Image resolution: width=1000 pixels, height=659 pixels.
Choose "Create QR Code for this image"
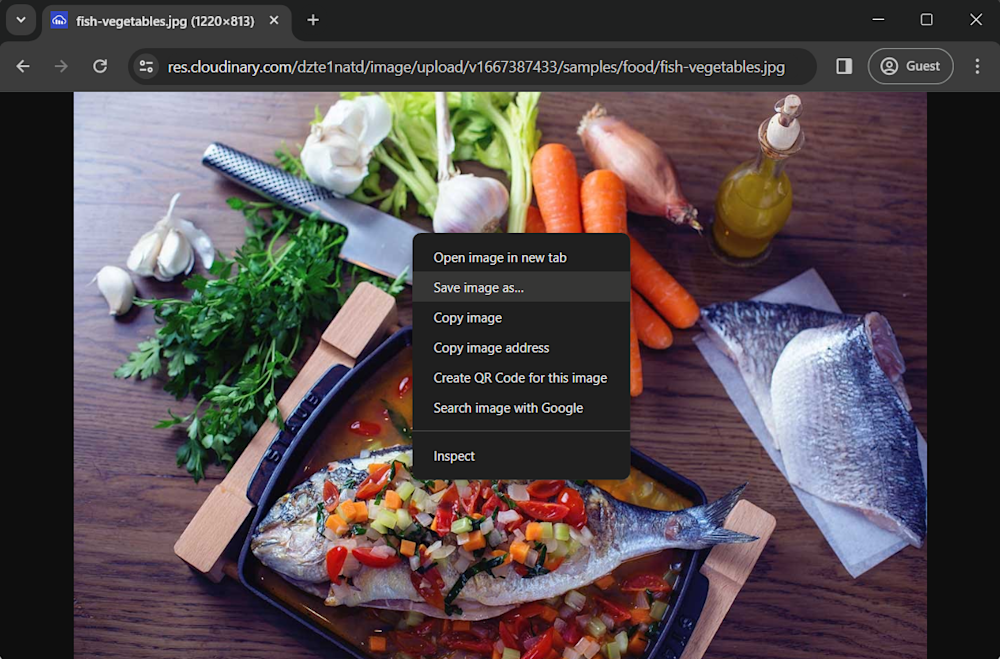[520, 378]
